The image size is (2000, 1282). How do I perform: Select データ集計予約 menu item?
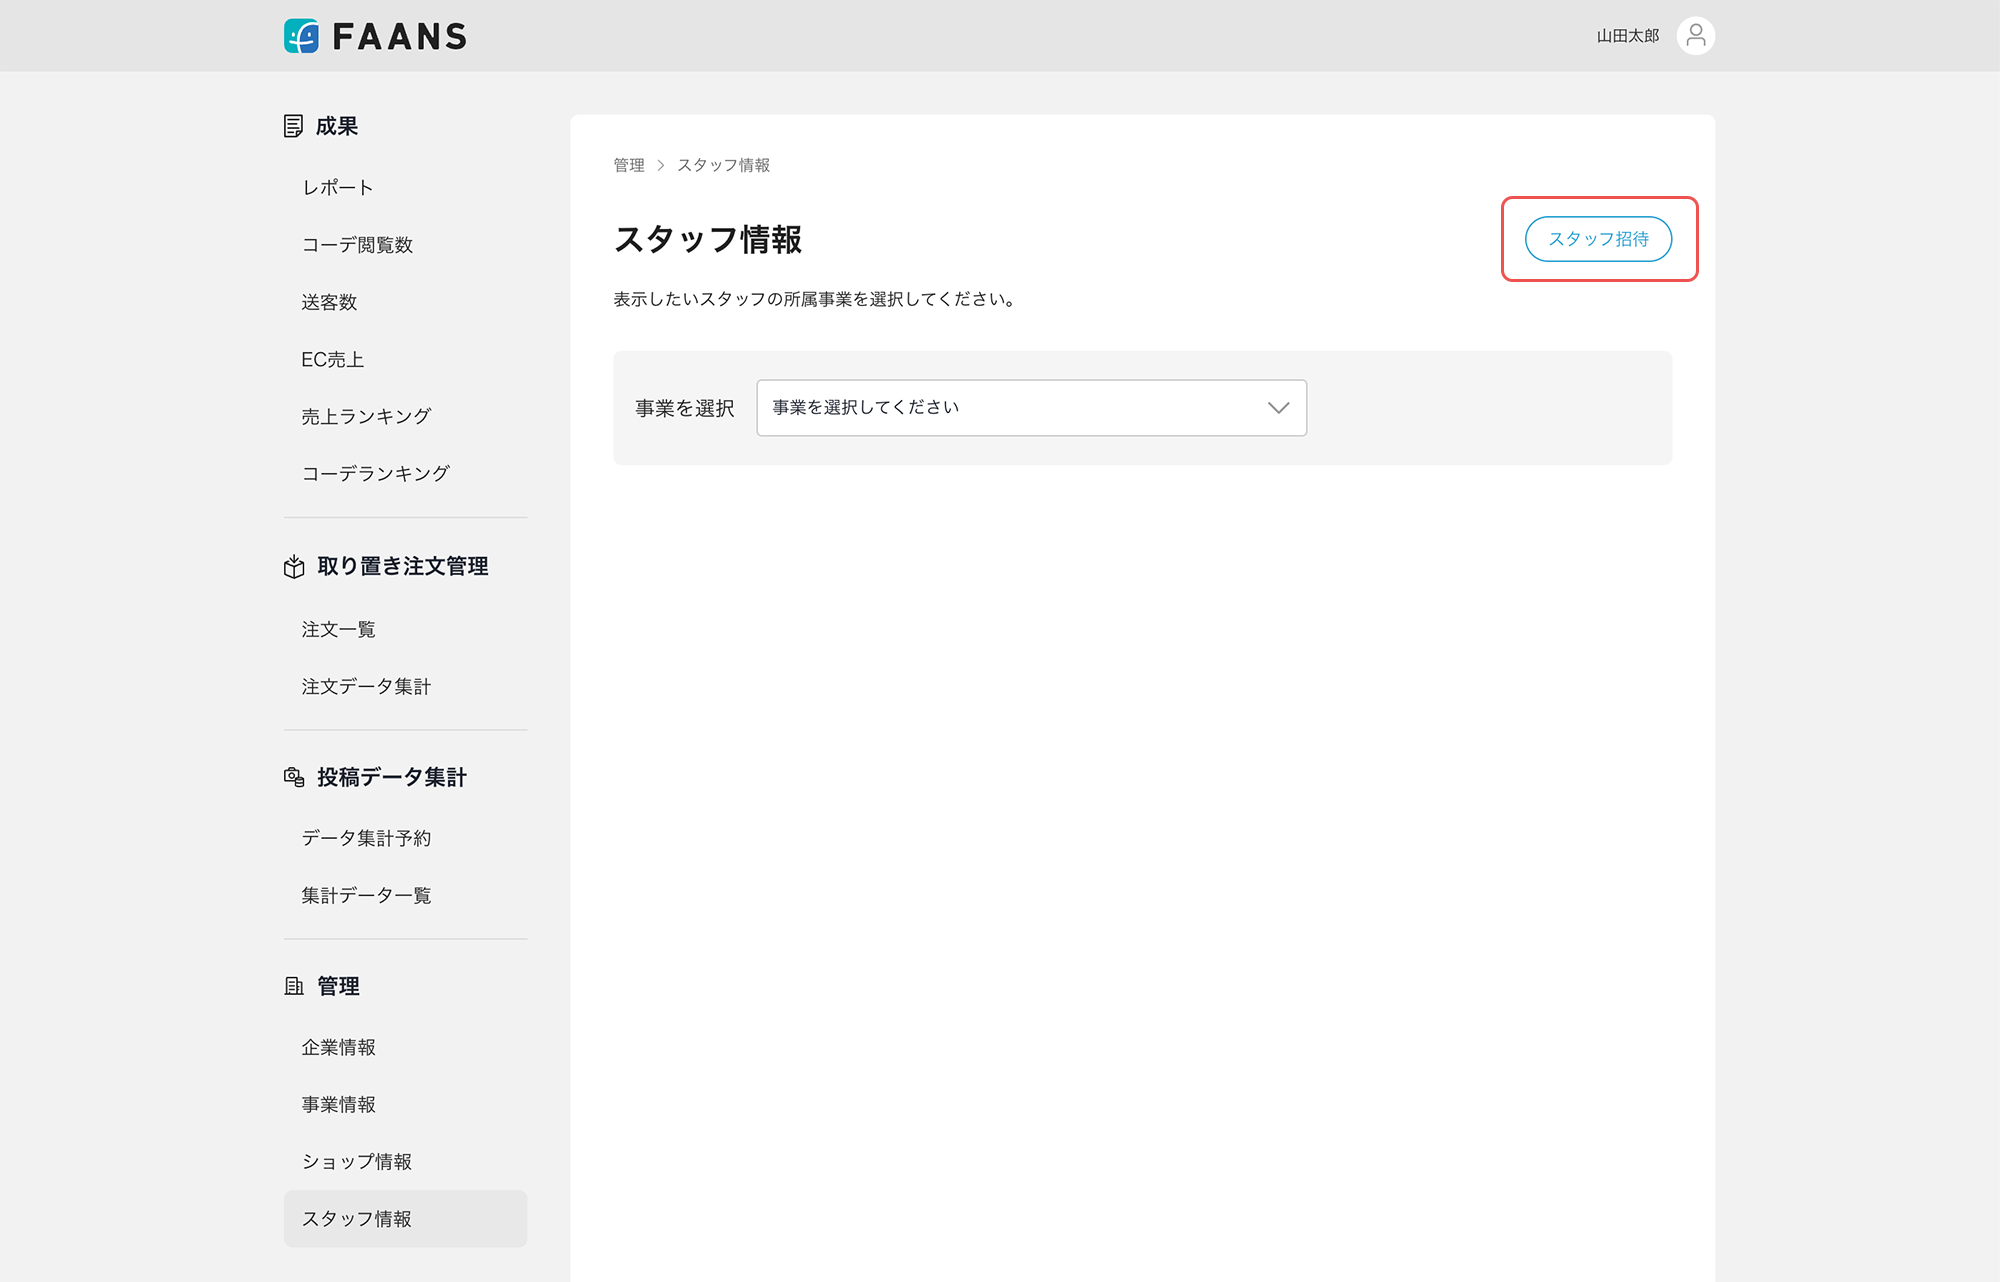coord(366,838)
